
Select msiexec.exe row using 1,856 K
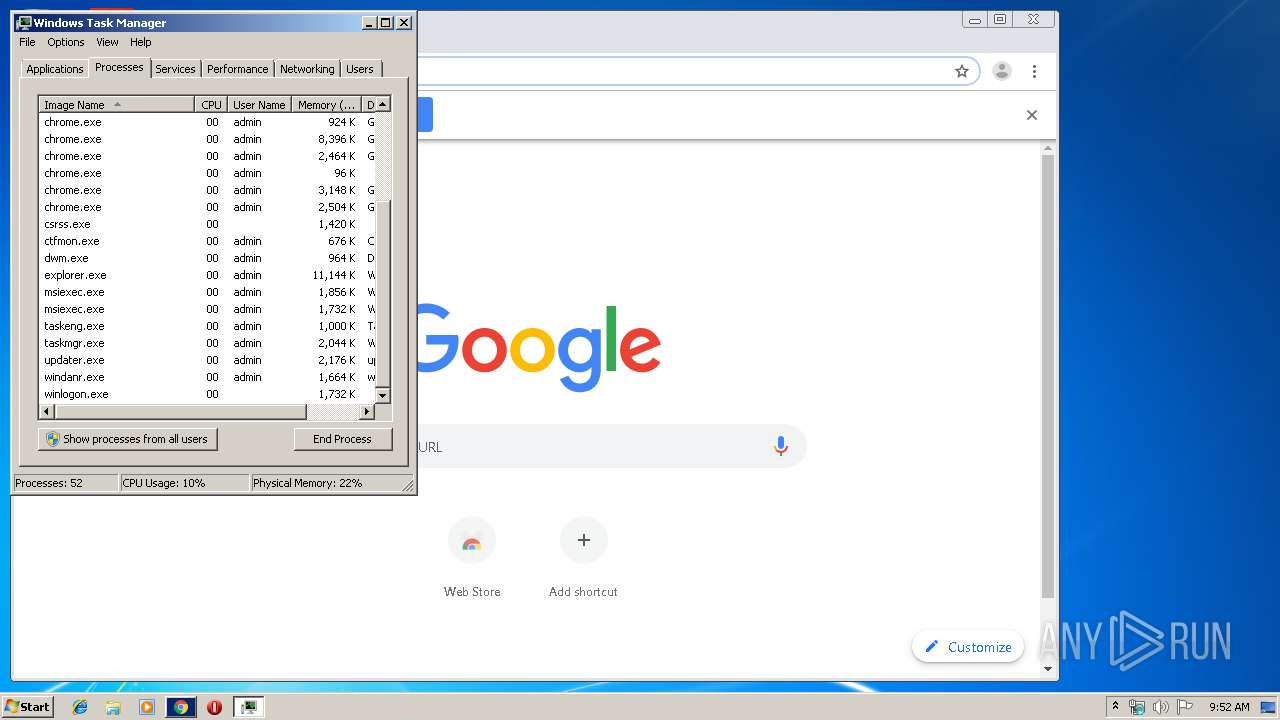(207, 292)
